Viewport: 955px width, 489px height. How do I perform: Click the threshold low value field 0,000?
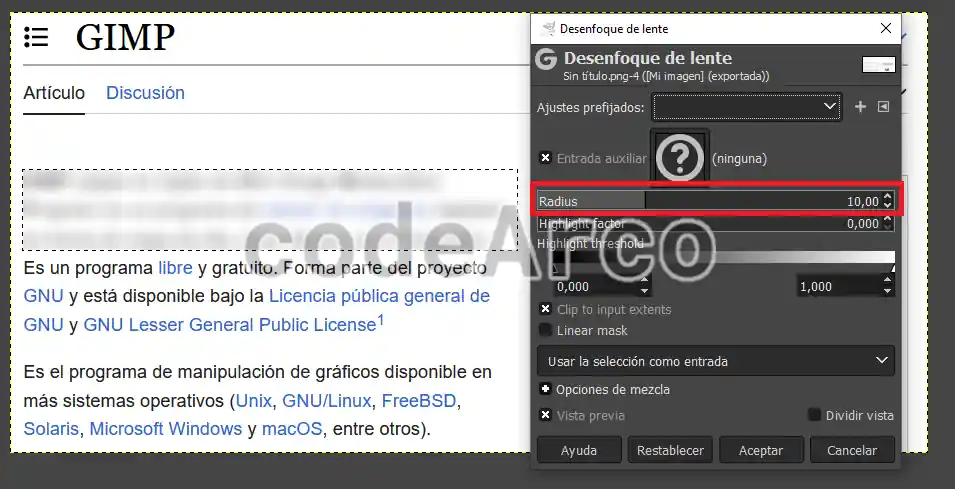pos(596,286)
